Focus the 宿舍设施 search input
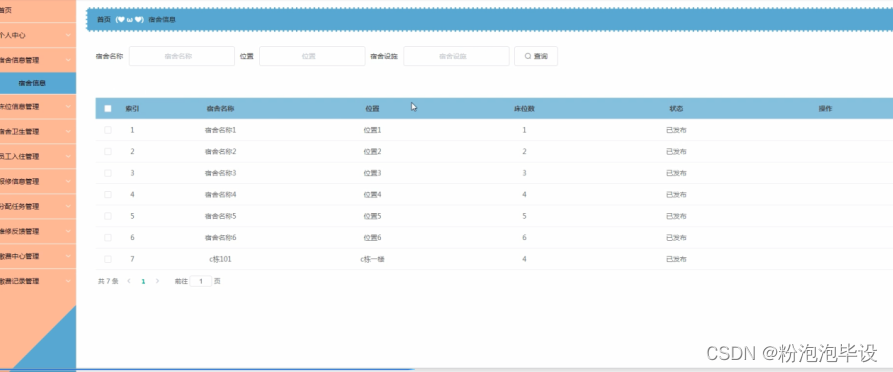Image resolution: width=893 pixels, height=372 pixels. pos(456,56)
